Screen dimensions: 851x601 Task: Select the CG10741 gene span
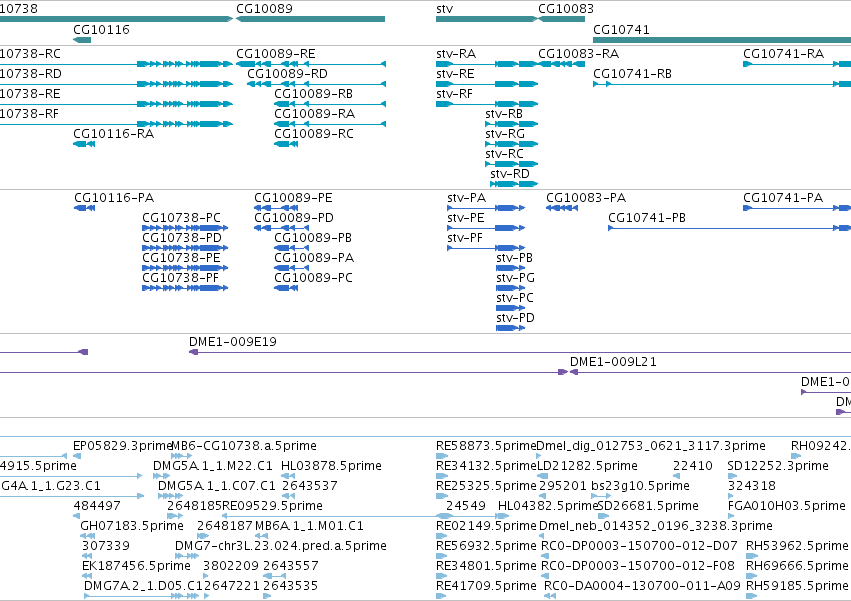(x=722, y=40)
